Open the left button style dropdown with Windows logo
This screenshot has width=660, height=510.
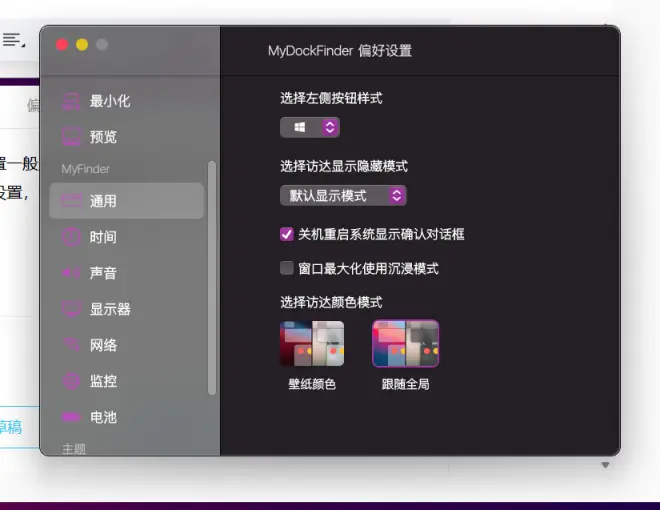[310, 127]
